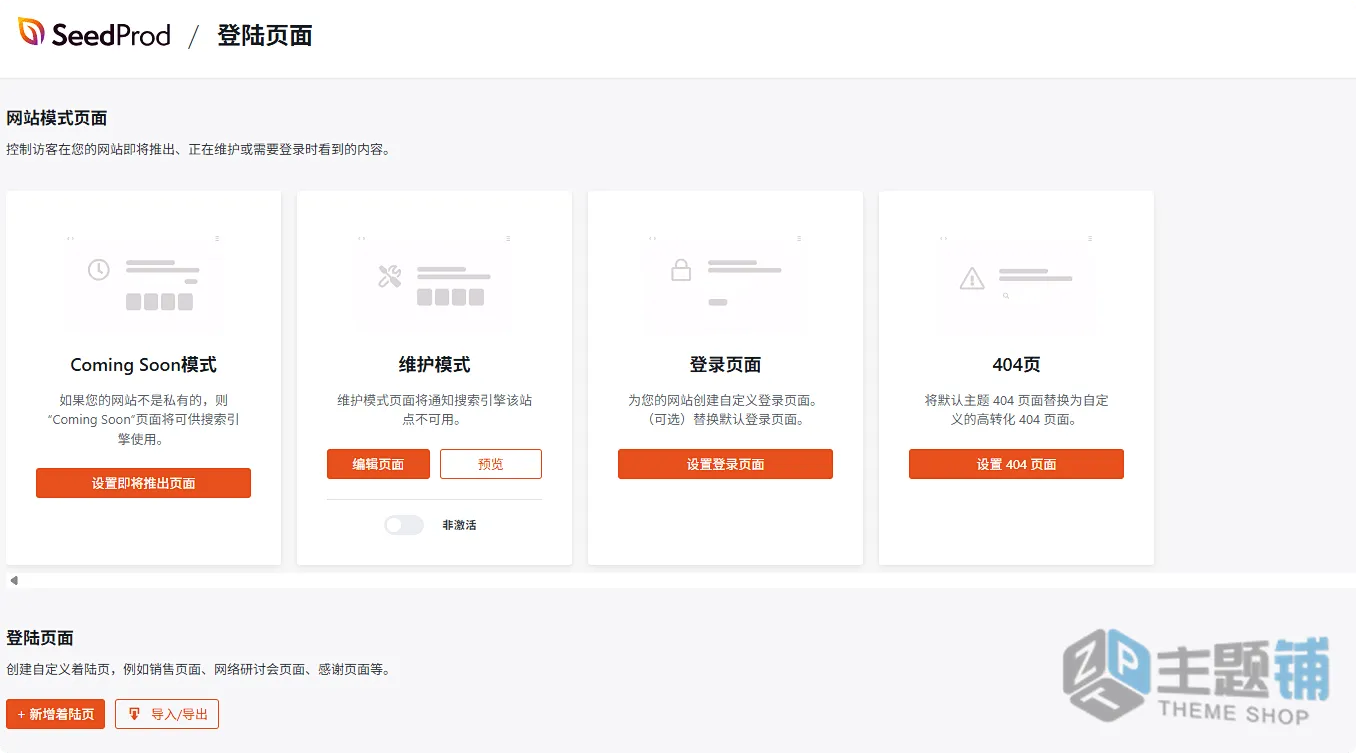This screenshot has height=753, width=1356.
Task: Click the 登录页面 card title
Action: click(x=725, y=365)
